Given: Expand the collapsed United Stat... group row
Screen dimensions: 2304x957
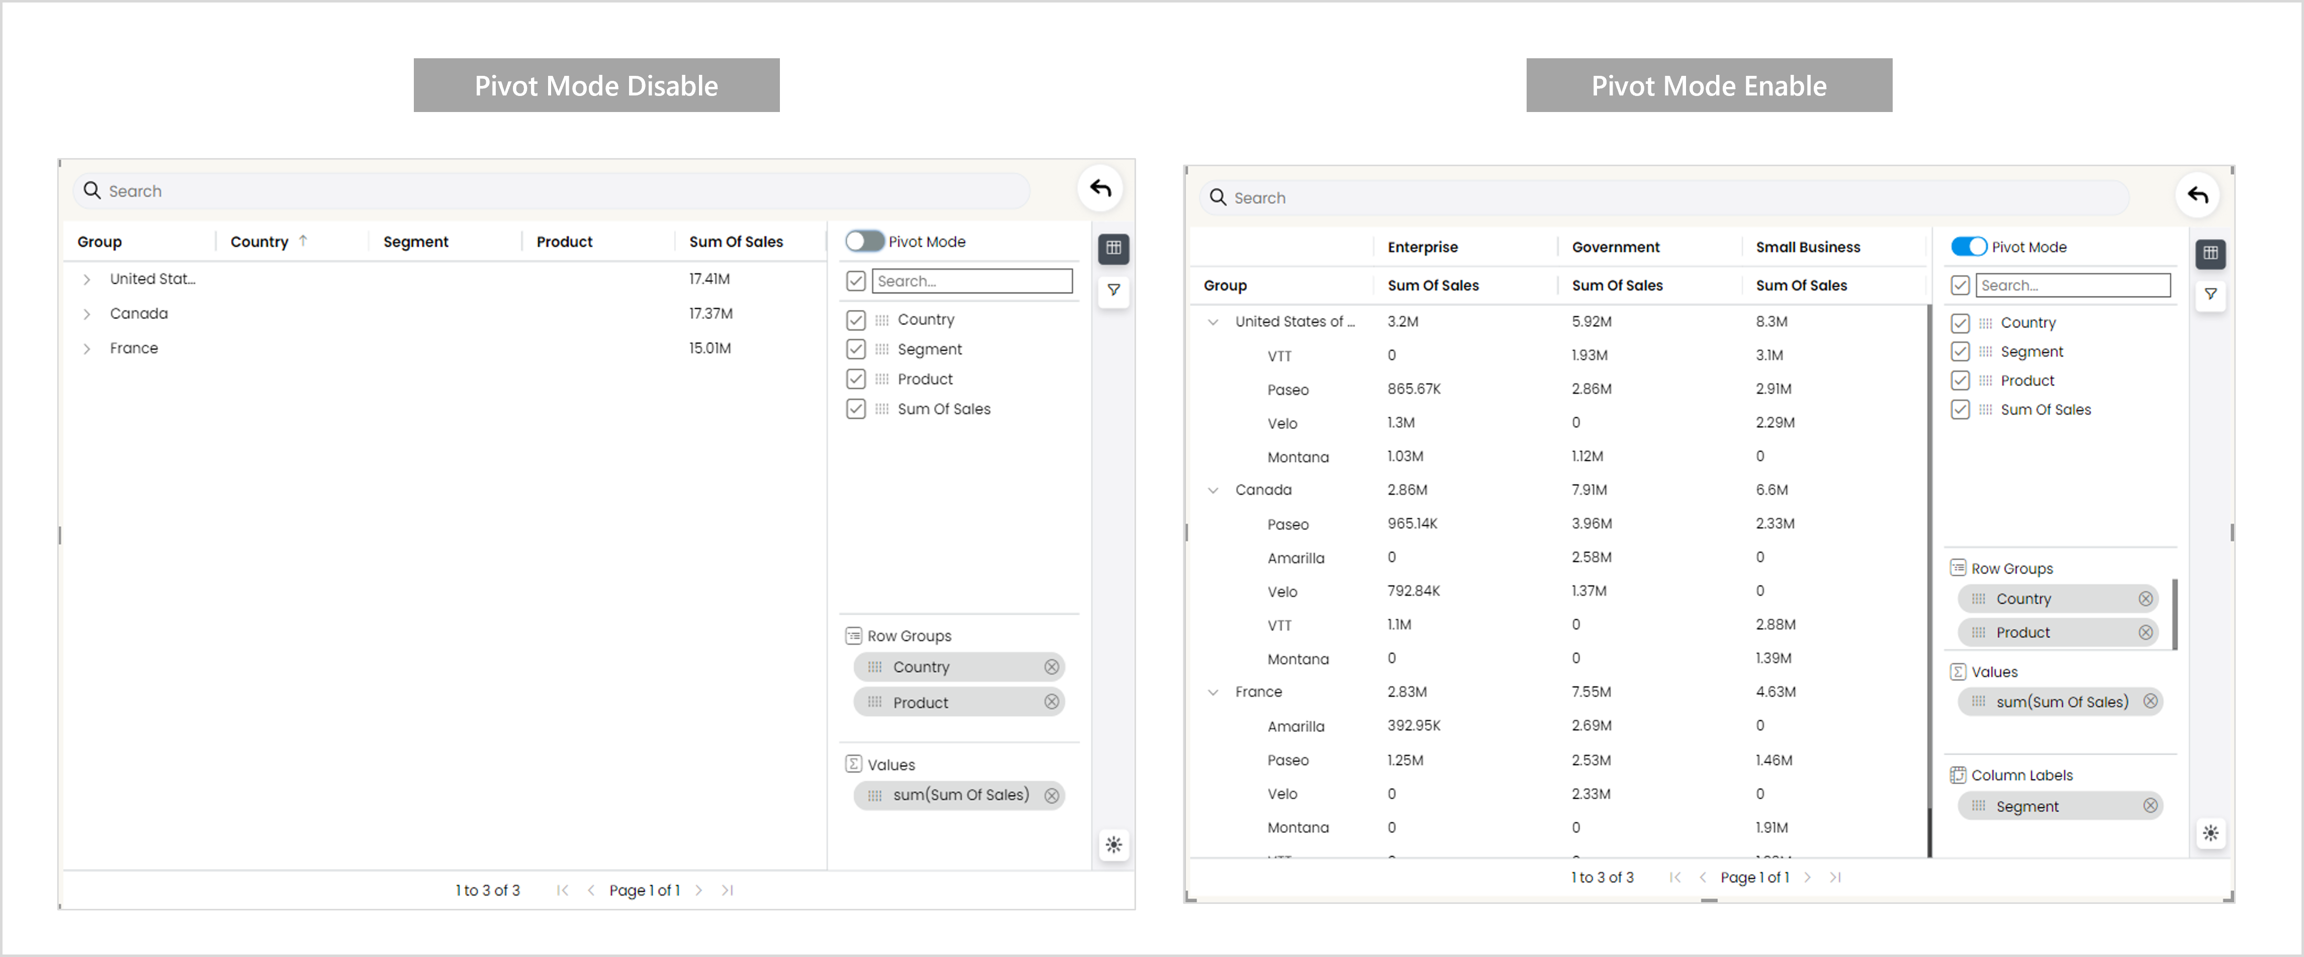Looking at the screenshot, I should click(87, 280).
